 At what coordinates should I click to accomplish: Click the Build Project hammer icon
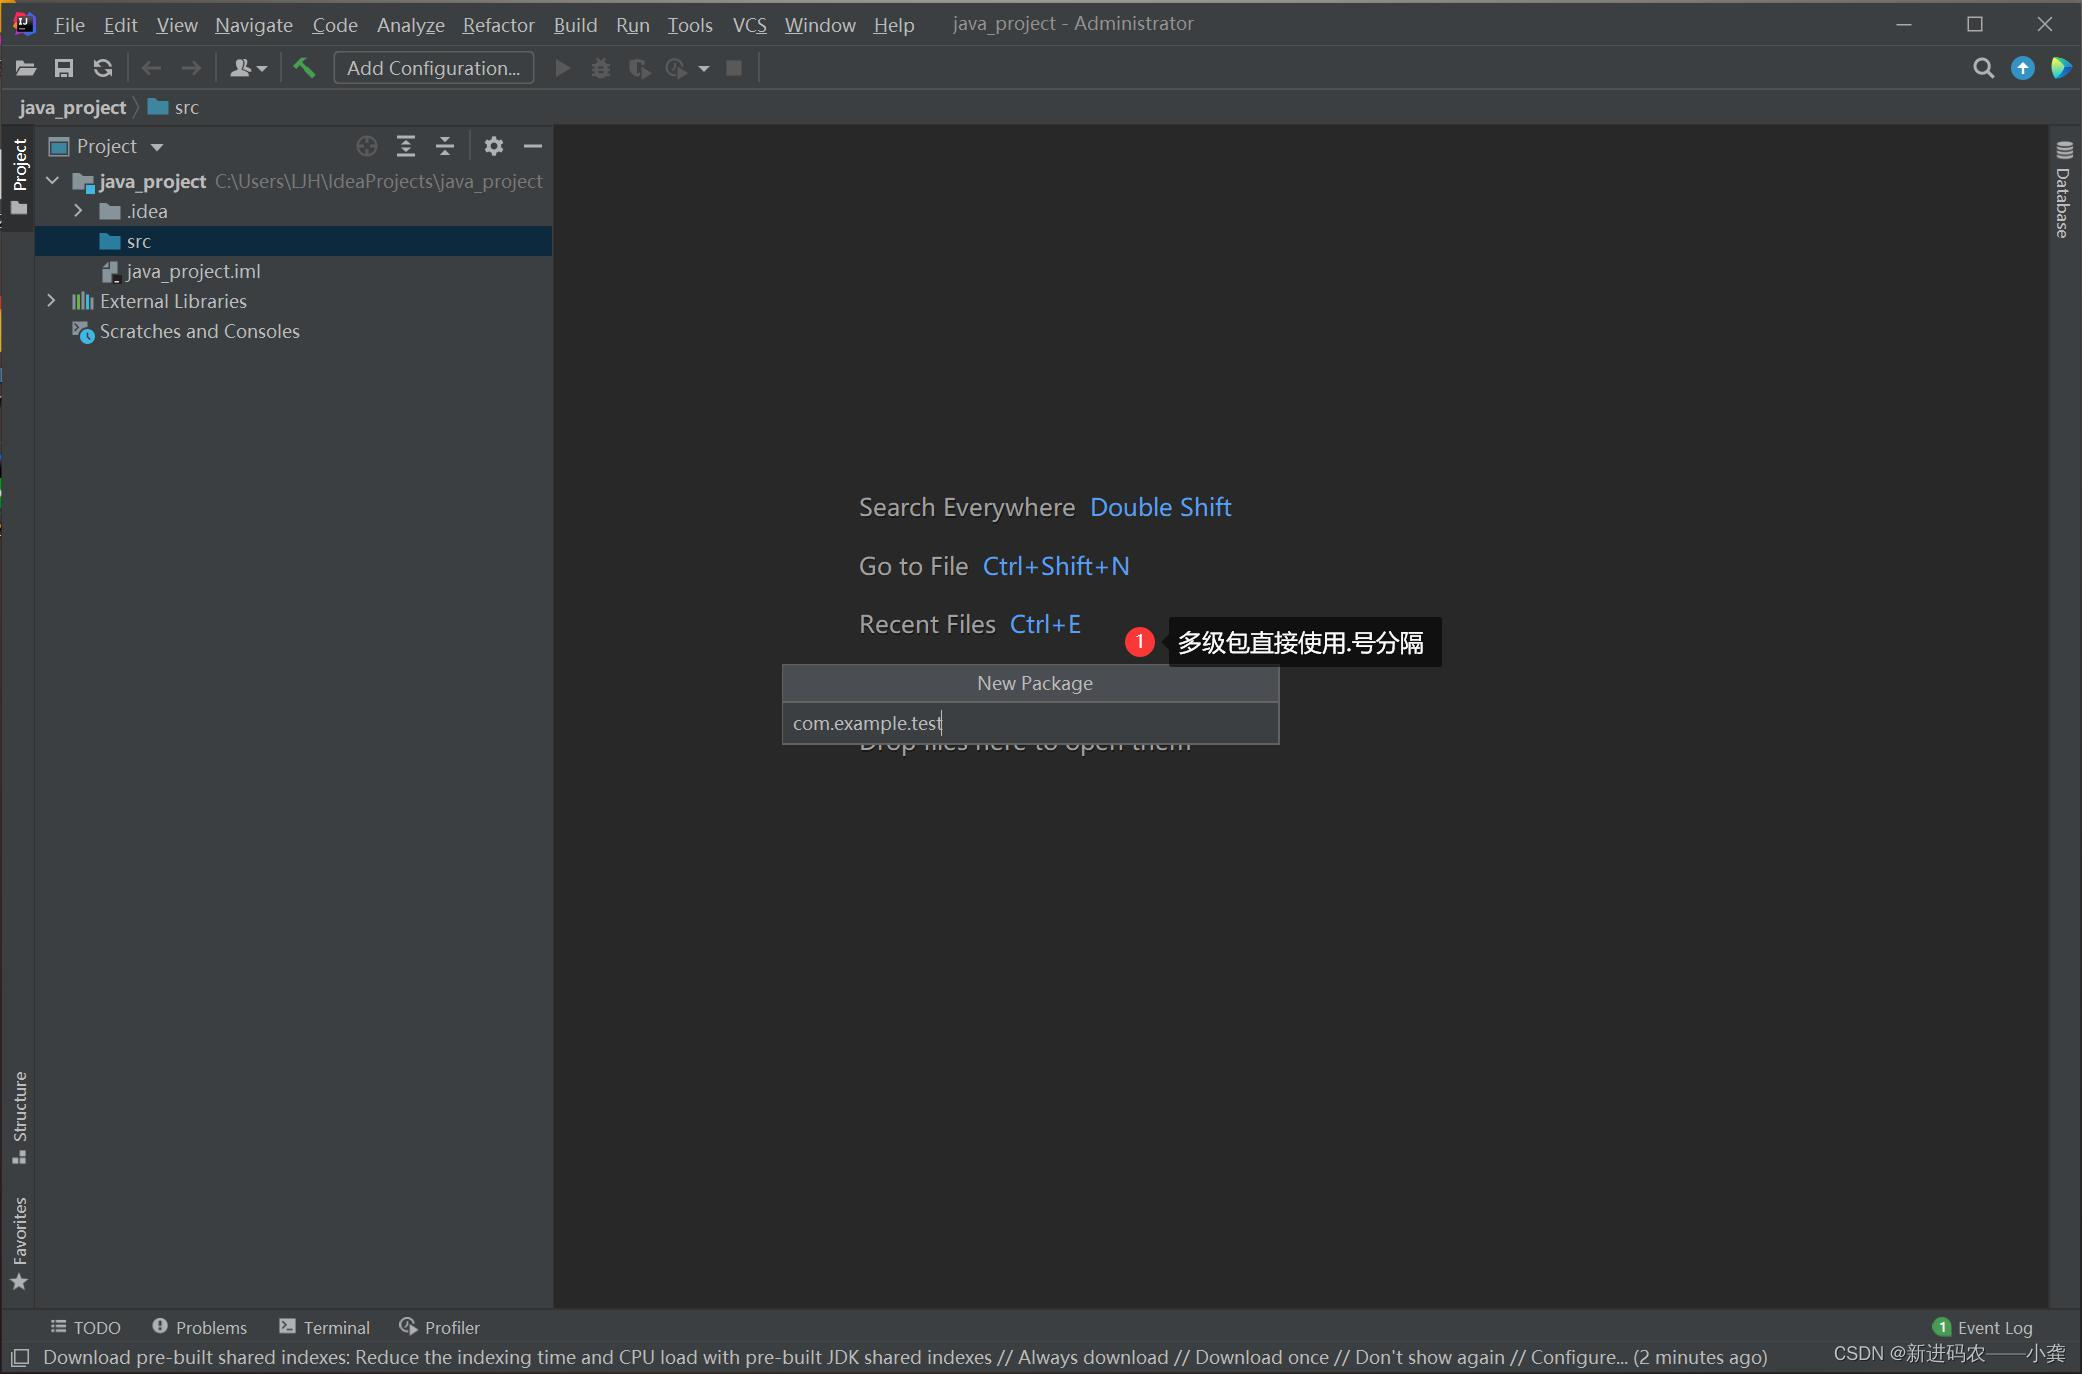coord(304,68)
